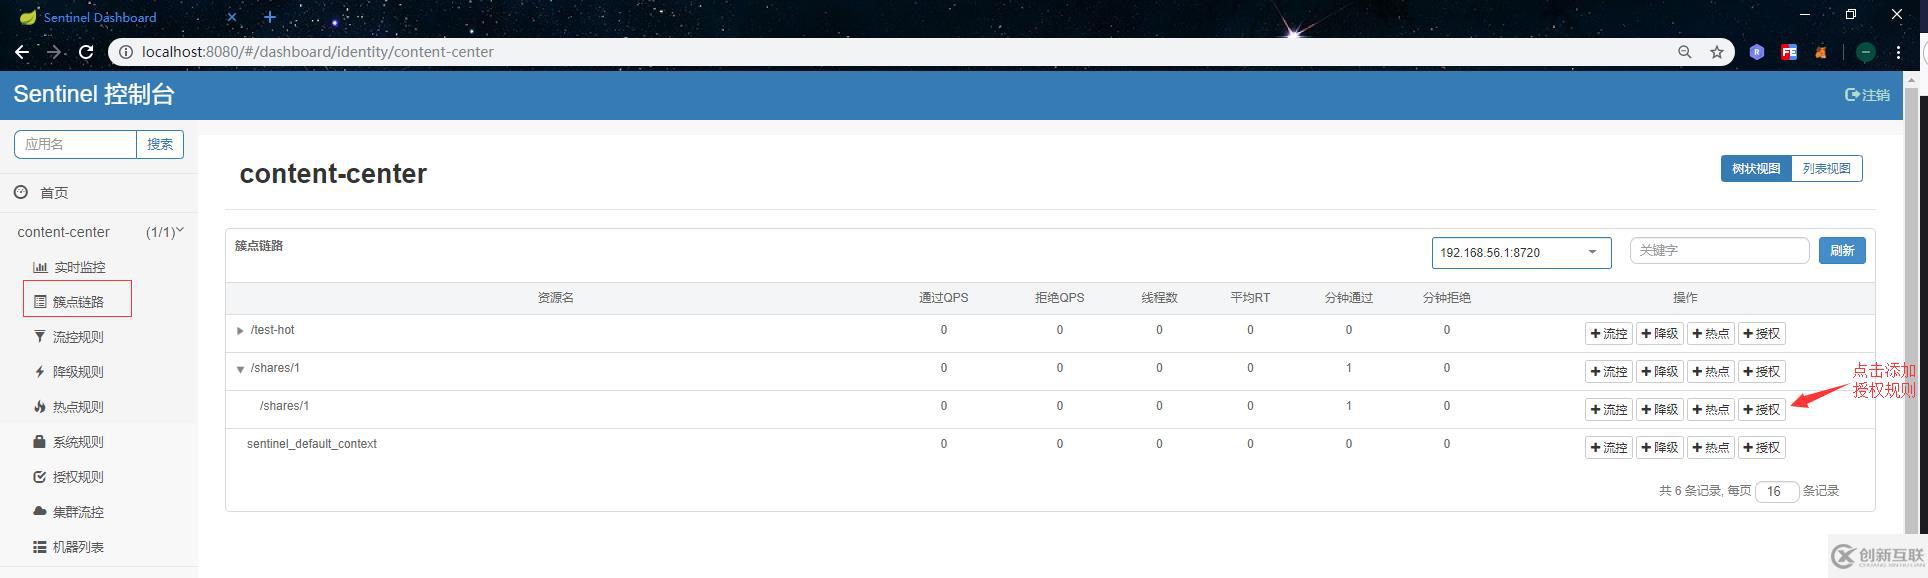Click the 平均RT column header
Image resolution: width=1928 pixels, height=578 pixels.
pos(1250,298)
